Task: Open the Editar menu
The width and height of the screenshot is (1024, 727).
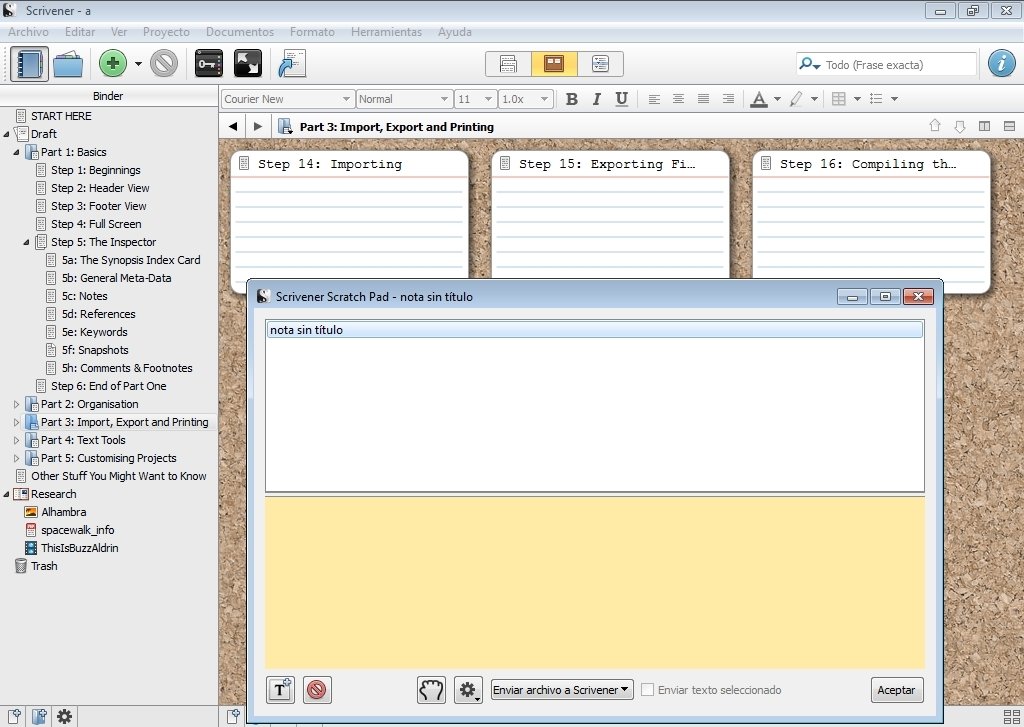Action: coord(80,31)
